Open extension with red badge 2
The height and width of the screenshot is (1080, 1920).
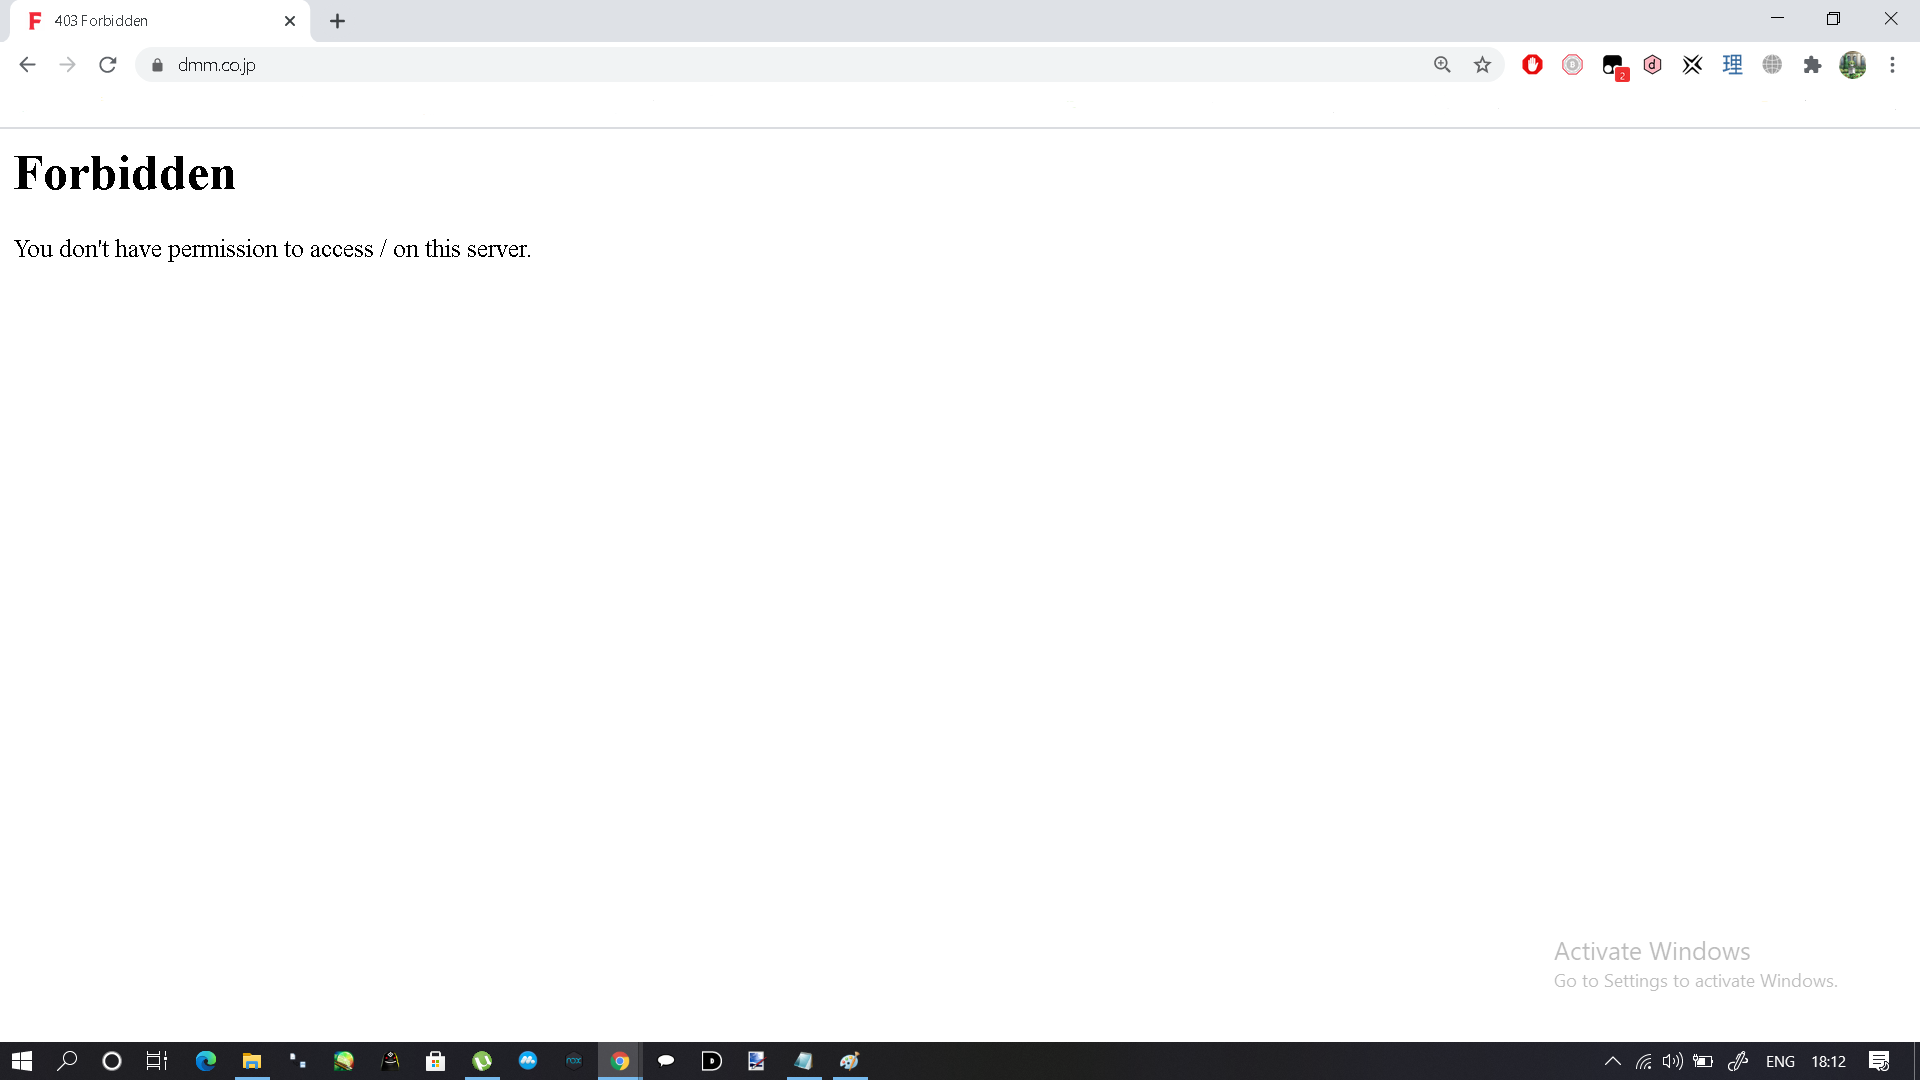(1613, 66)
